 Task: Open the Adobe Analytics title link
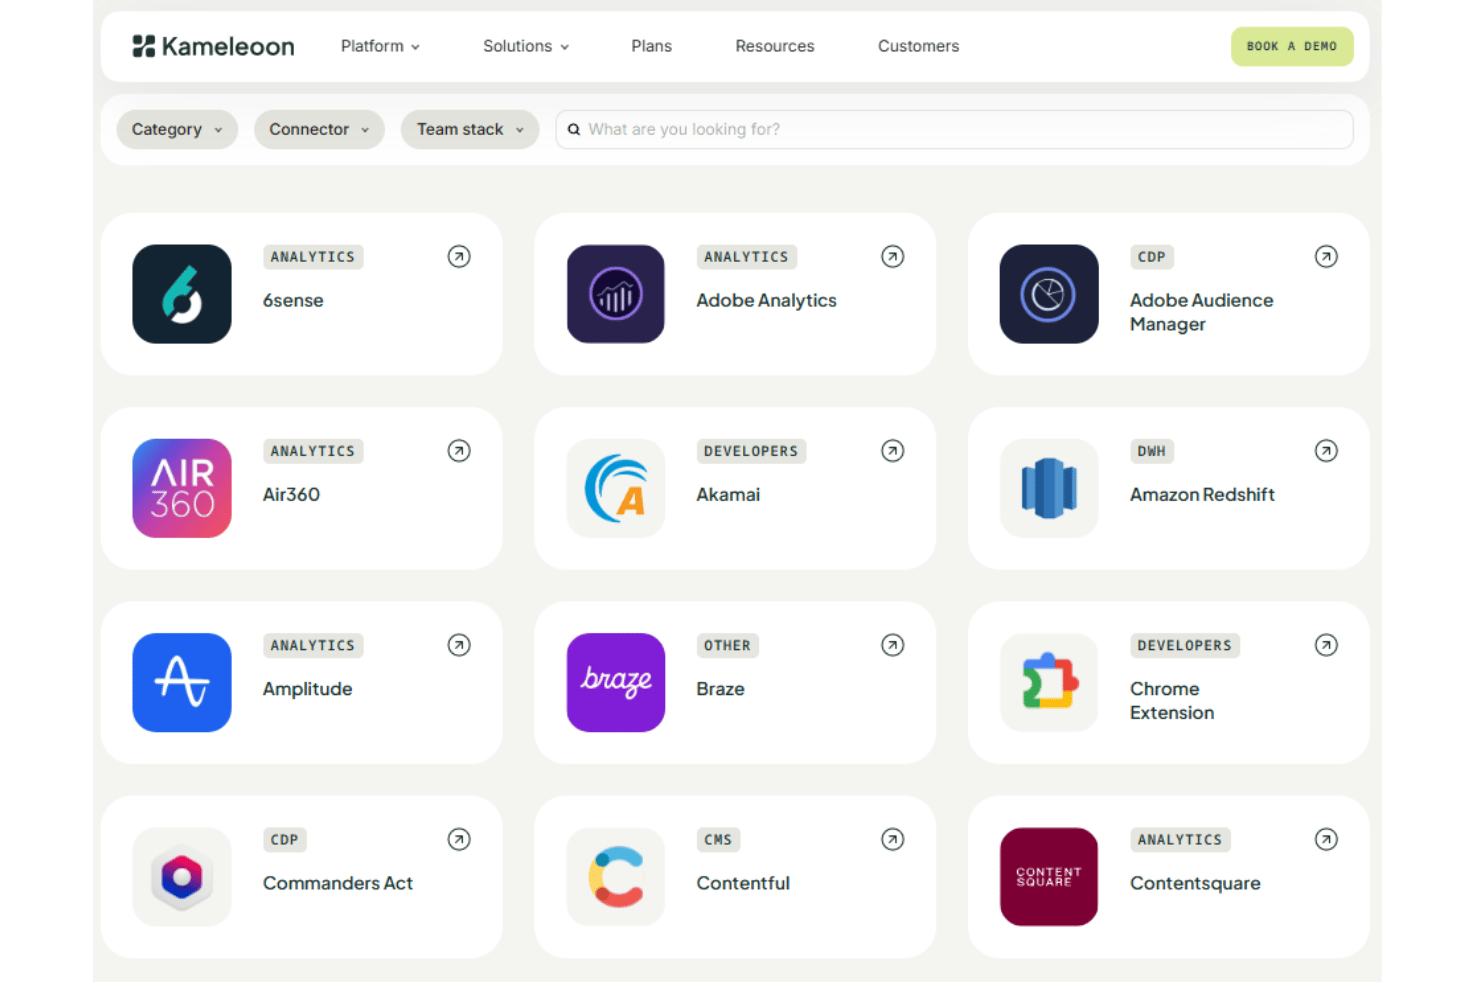767,300
